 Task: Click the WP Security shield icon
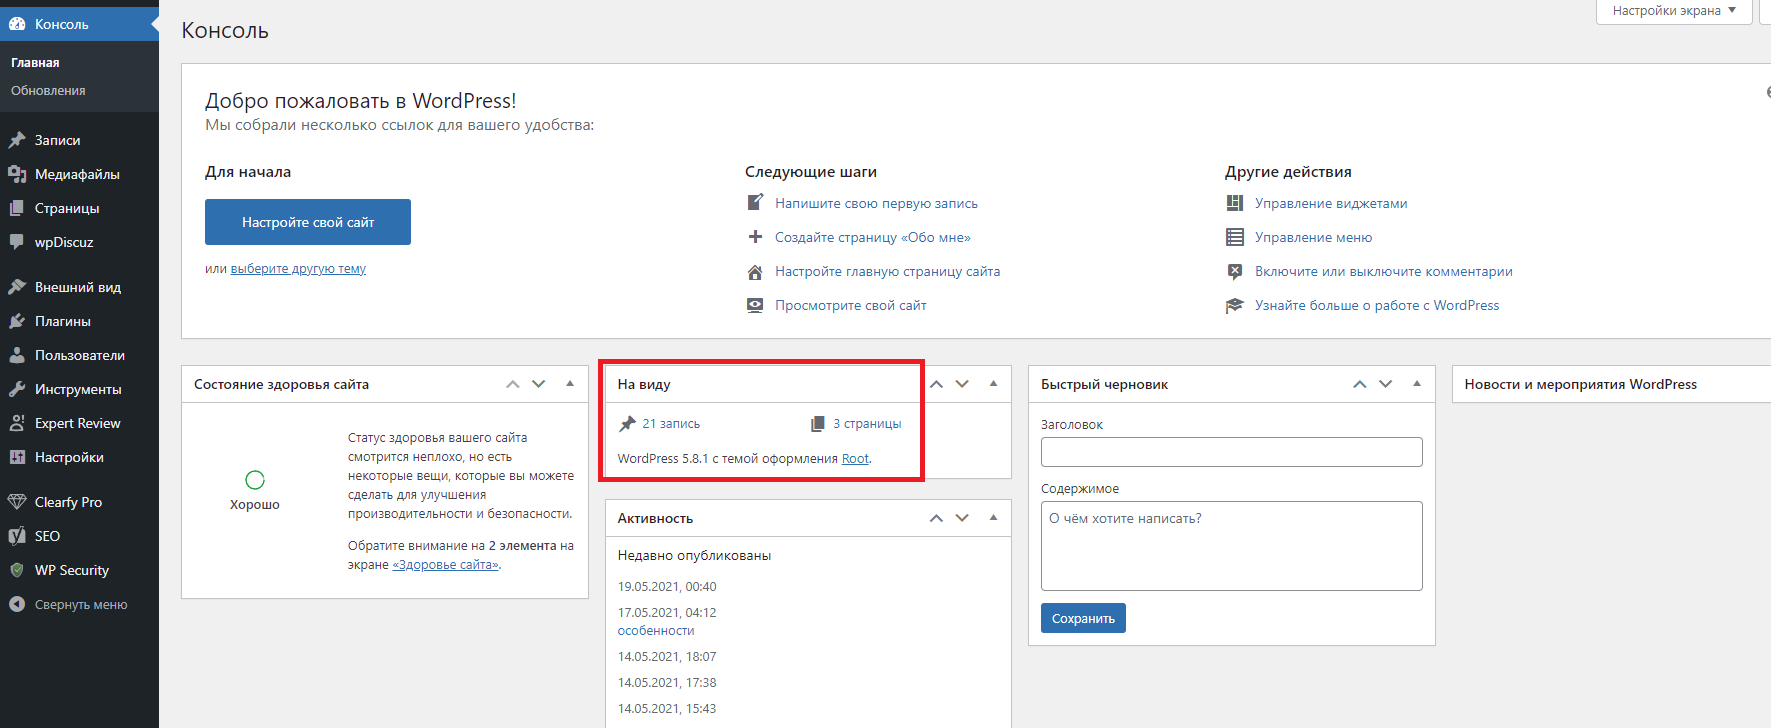(x=17, y=570)
